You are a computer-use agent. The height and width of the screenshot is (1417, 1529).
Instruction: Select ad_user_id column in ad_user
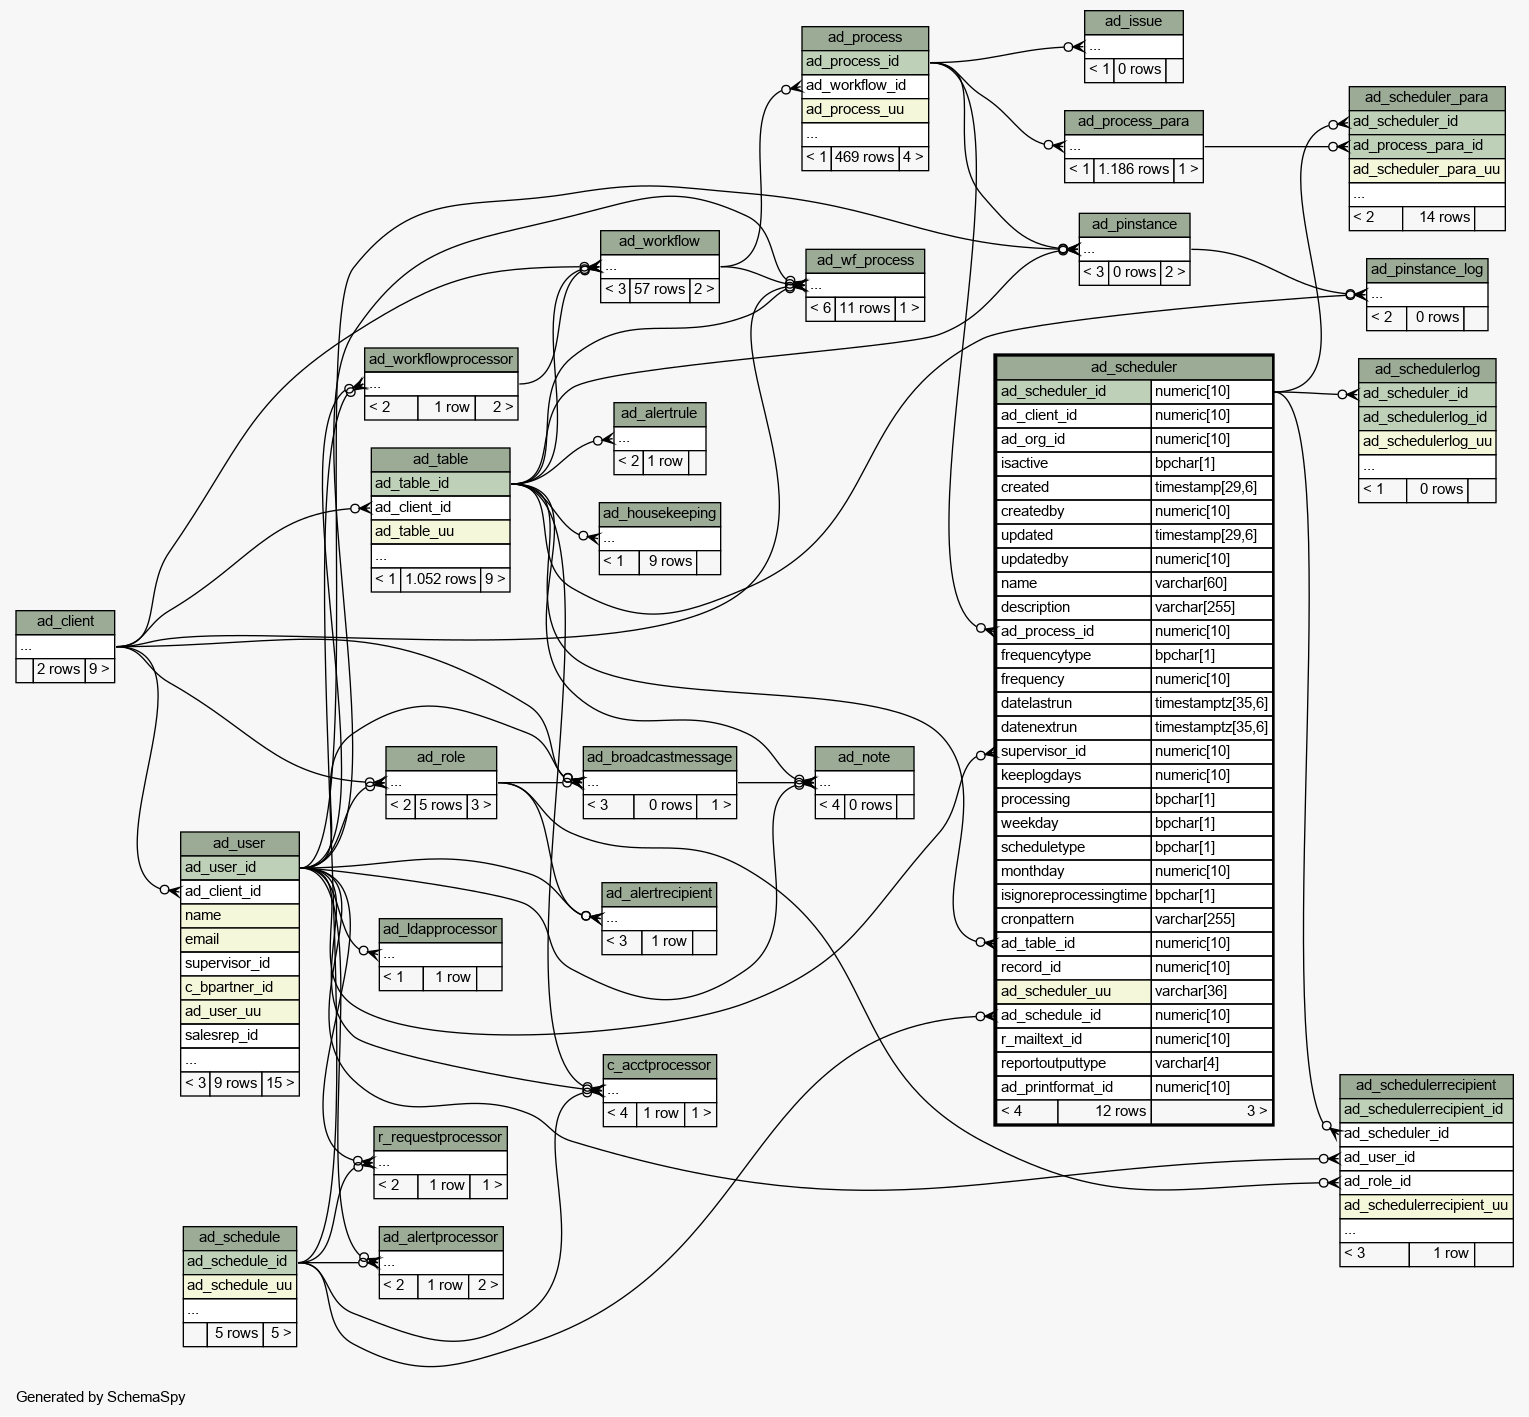[x=239, y=868]
